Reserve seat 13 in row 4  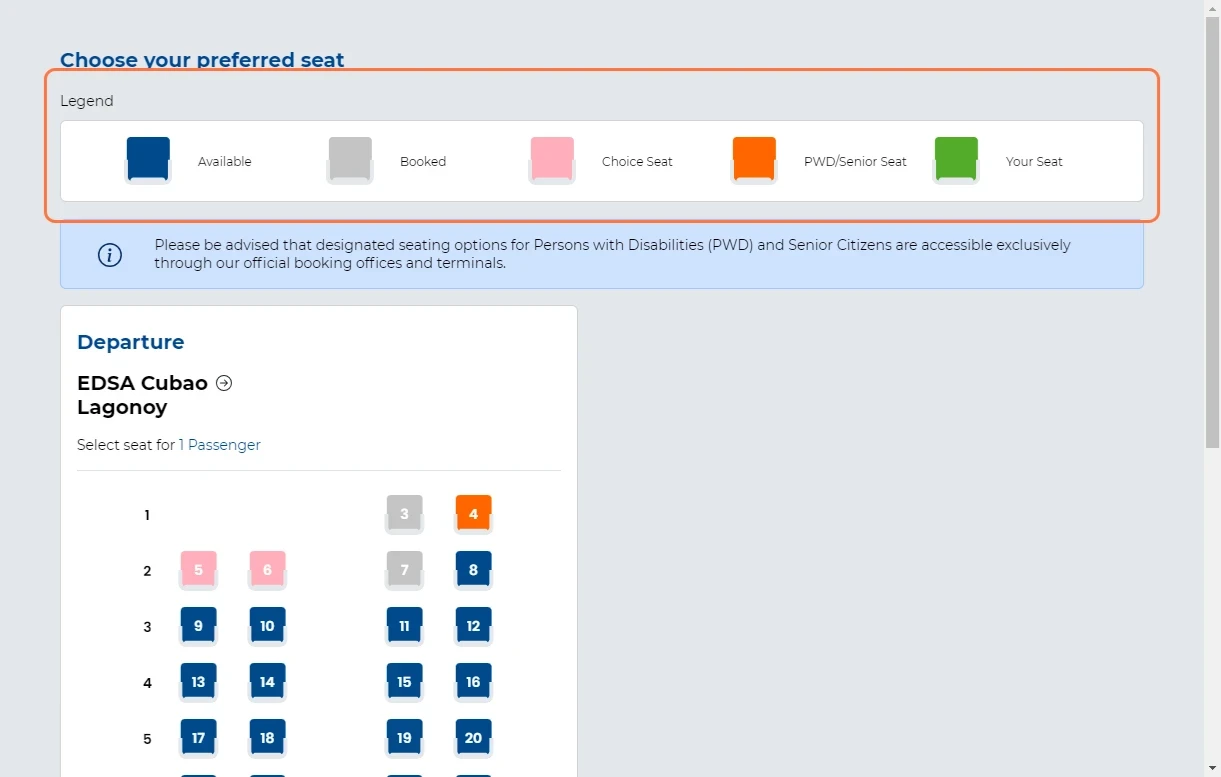click(x=198, y=682)
